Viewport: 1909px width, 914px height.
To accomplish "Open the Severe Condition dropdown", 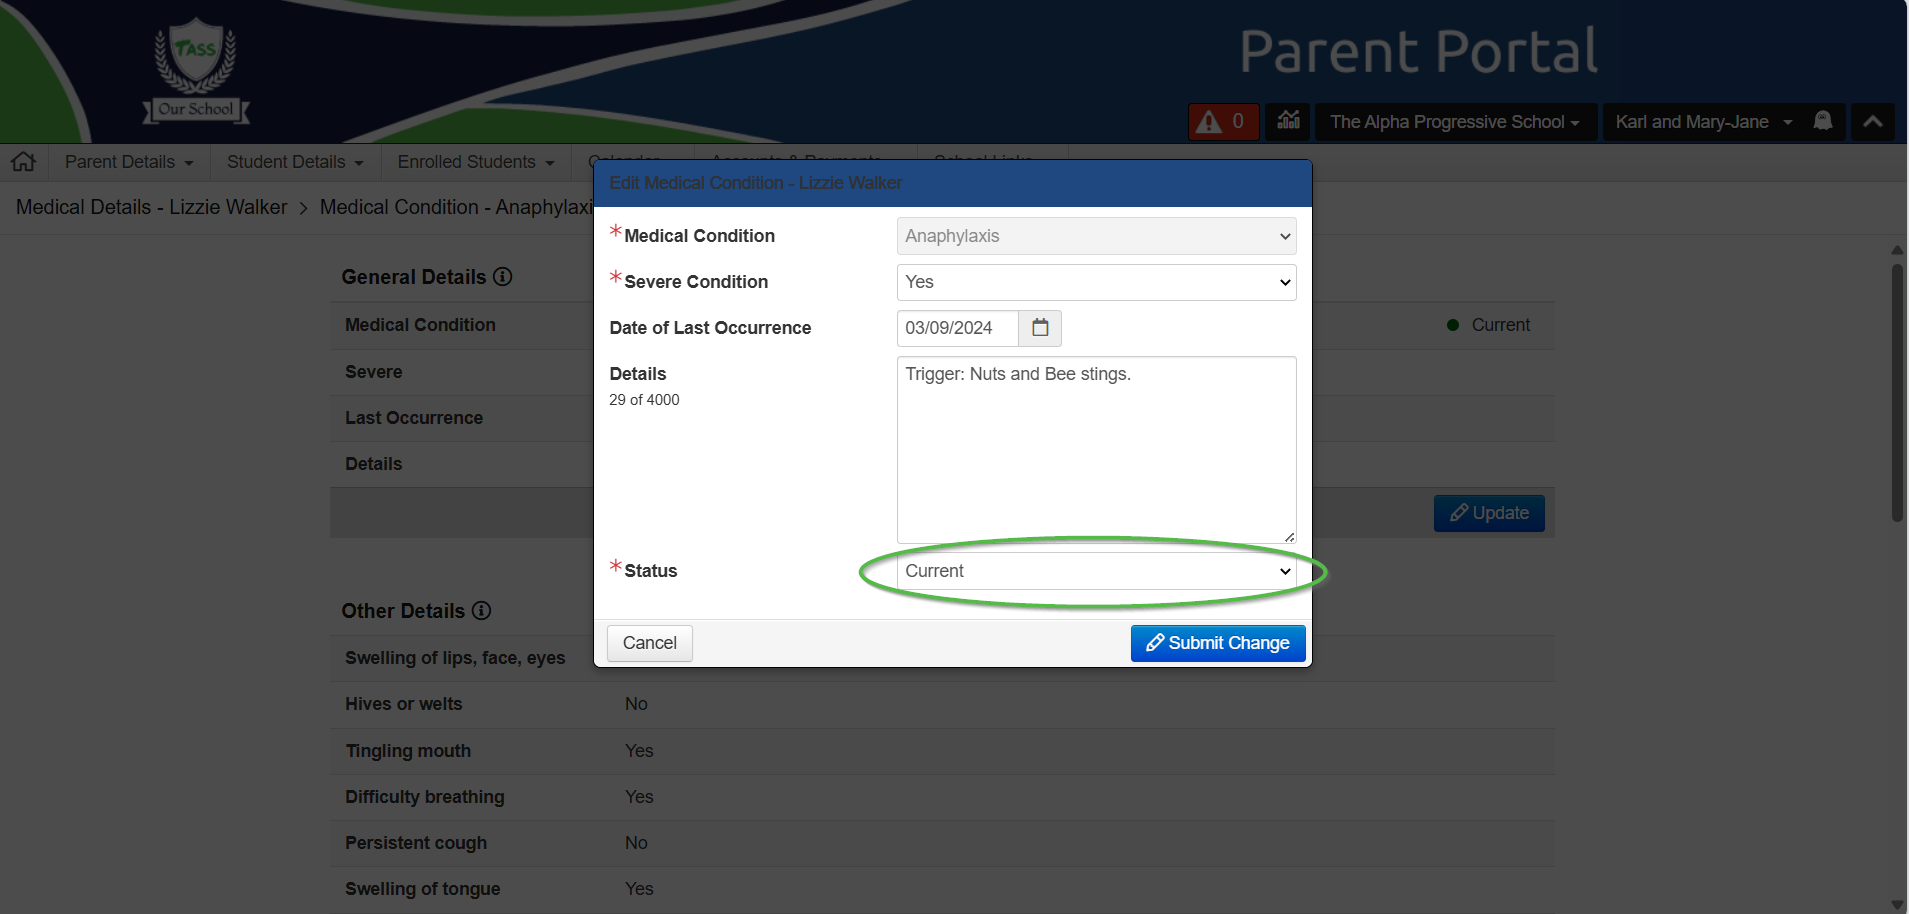I will click(x=1096, y=282).
